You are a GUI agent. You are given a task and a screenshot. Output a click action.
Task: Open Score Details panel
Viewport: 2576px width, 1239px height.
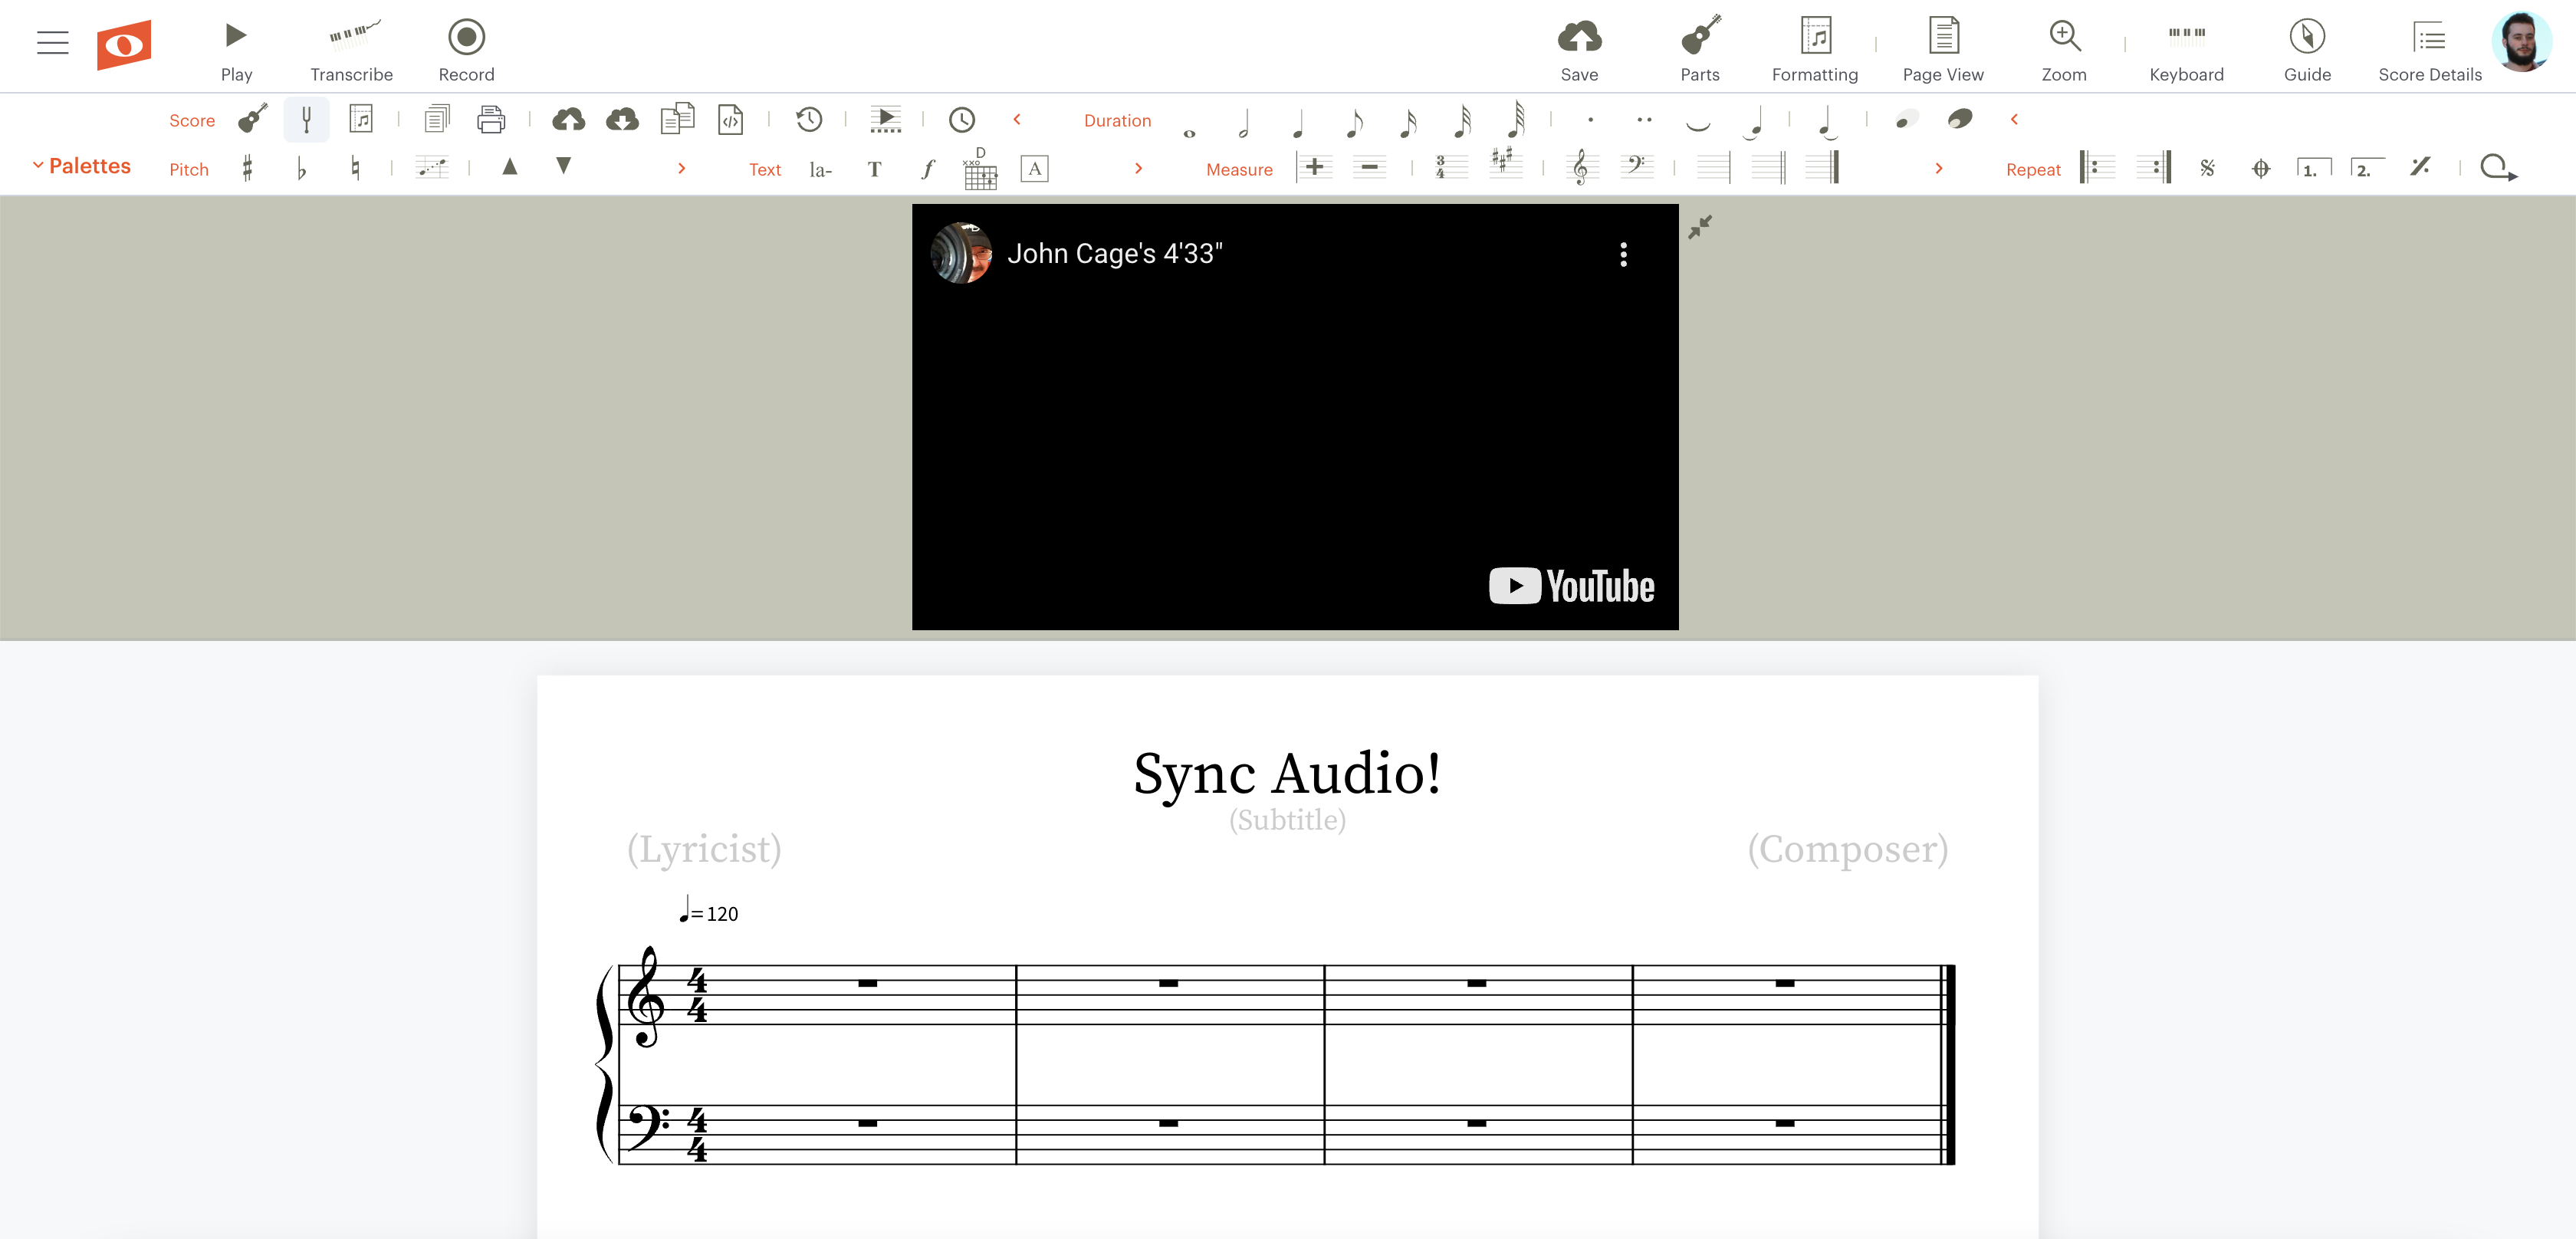(2429, 50)
